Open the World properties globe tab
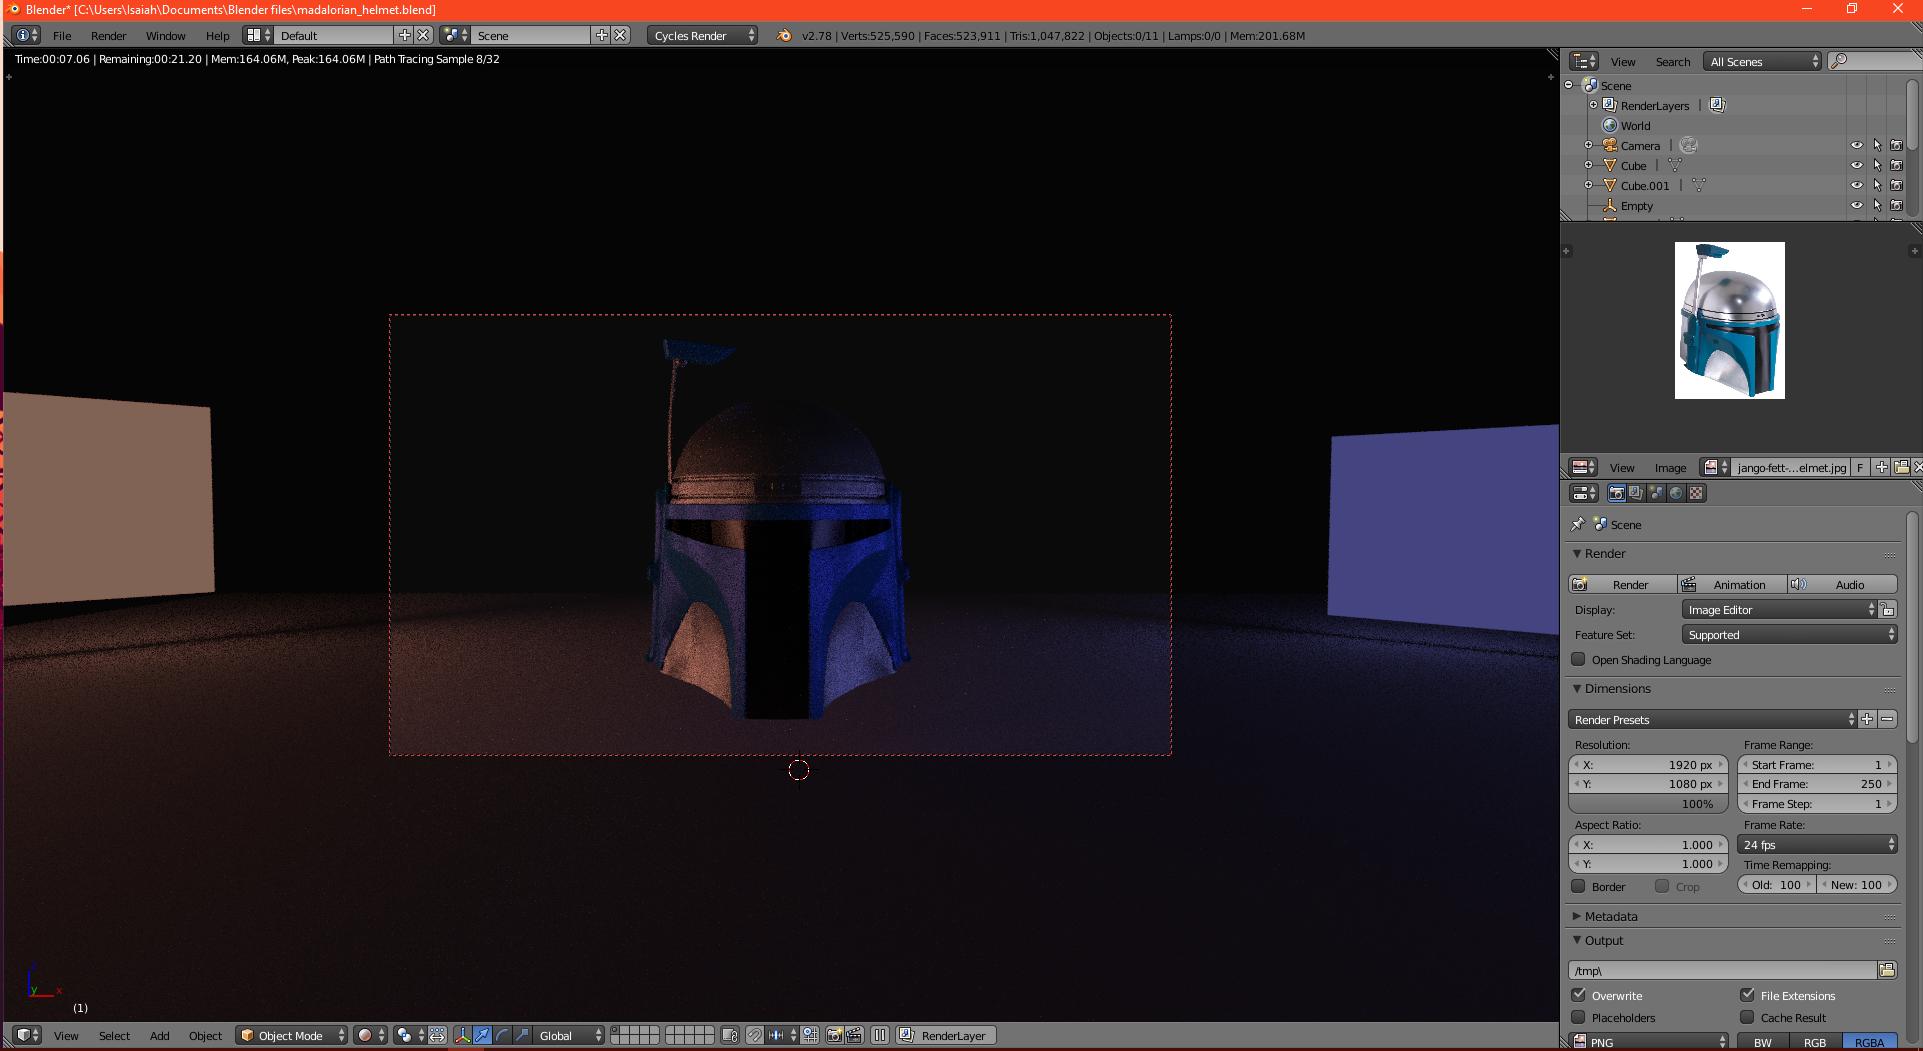1923x1051 pixels. pos(1676,493)
